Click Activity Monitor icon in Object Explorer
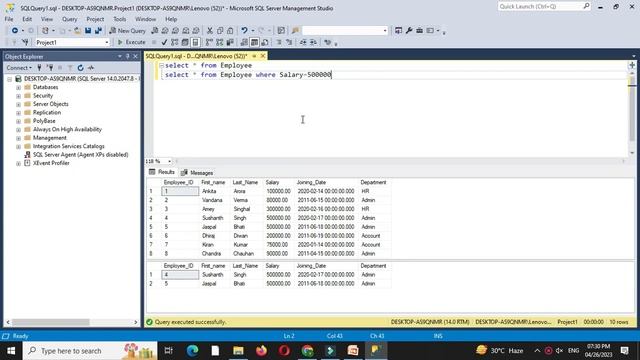 tap(91, 68)
